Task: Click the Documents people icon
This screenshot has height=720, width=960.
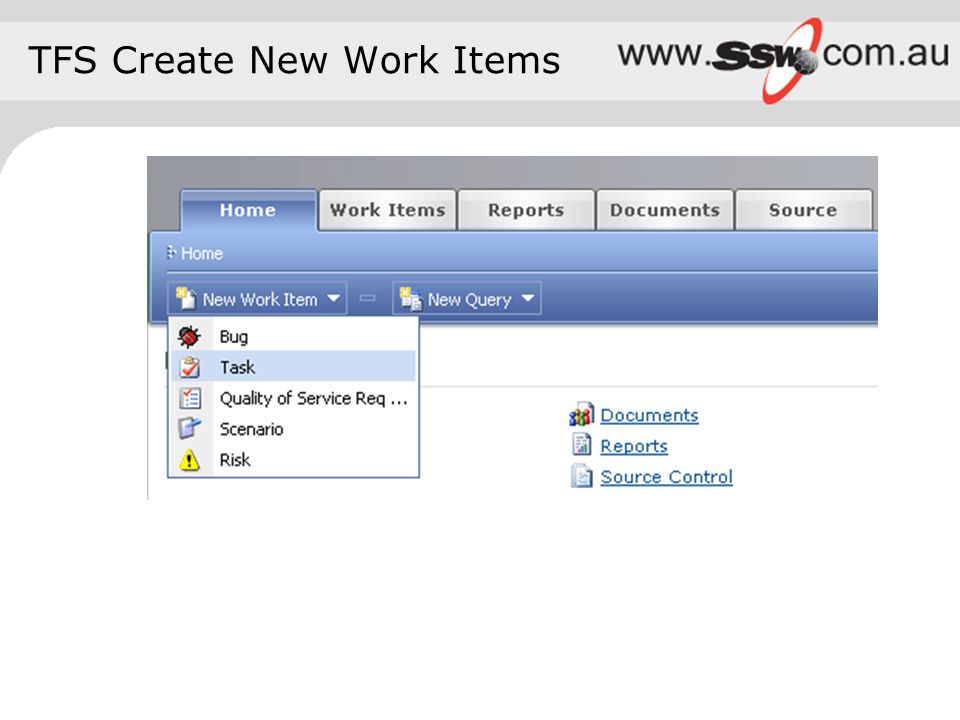Action: click(581, 414)
